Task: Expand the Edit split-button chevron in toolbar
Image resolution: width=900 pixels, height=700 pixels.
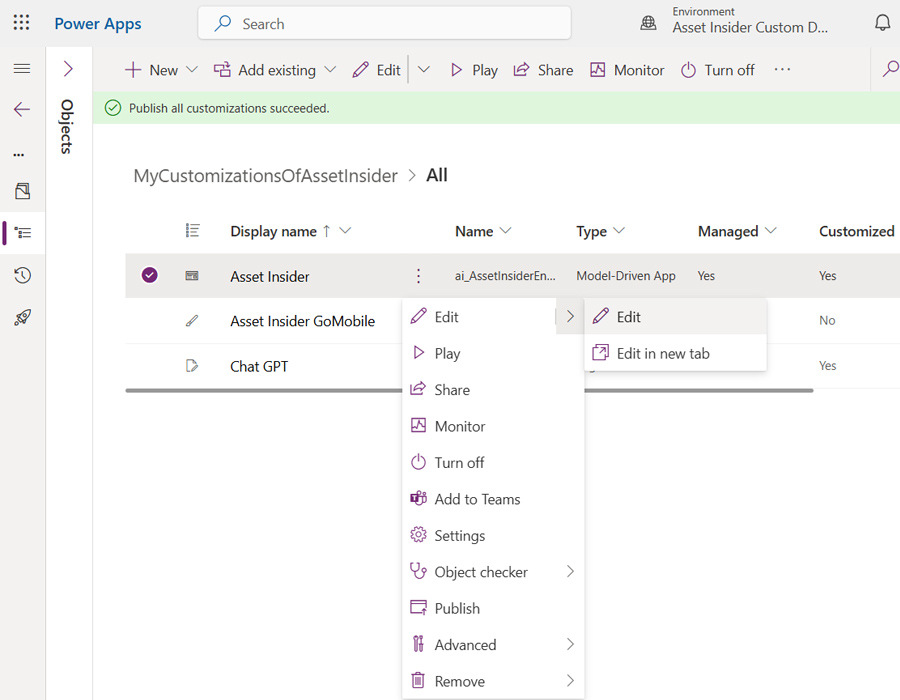Action: (424, 69)
